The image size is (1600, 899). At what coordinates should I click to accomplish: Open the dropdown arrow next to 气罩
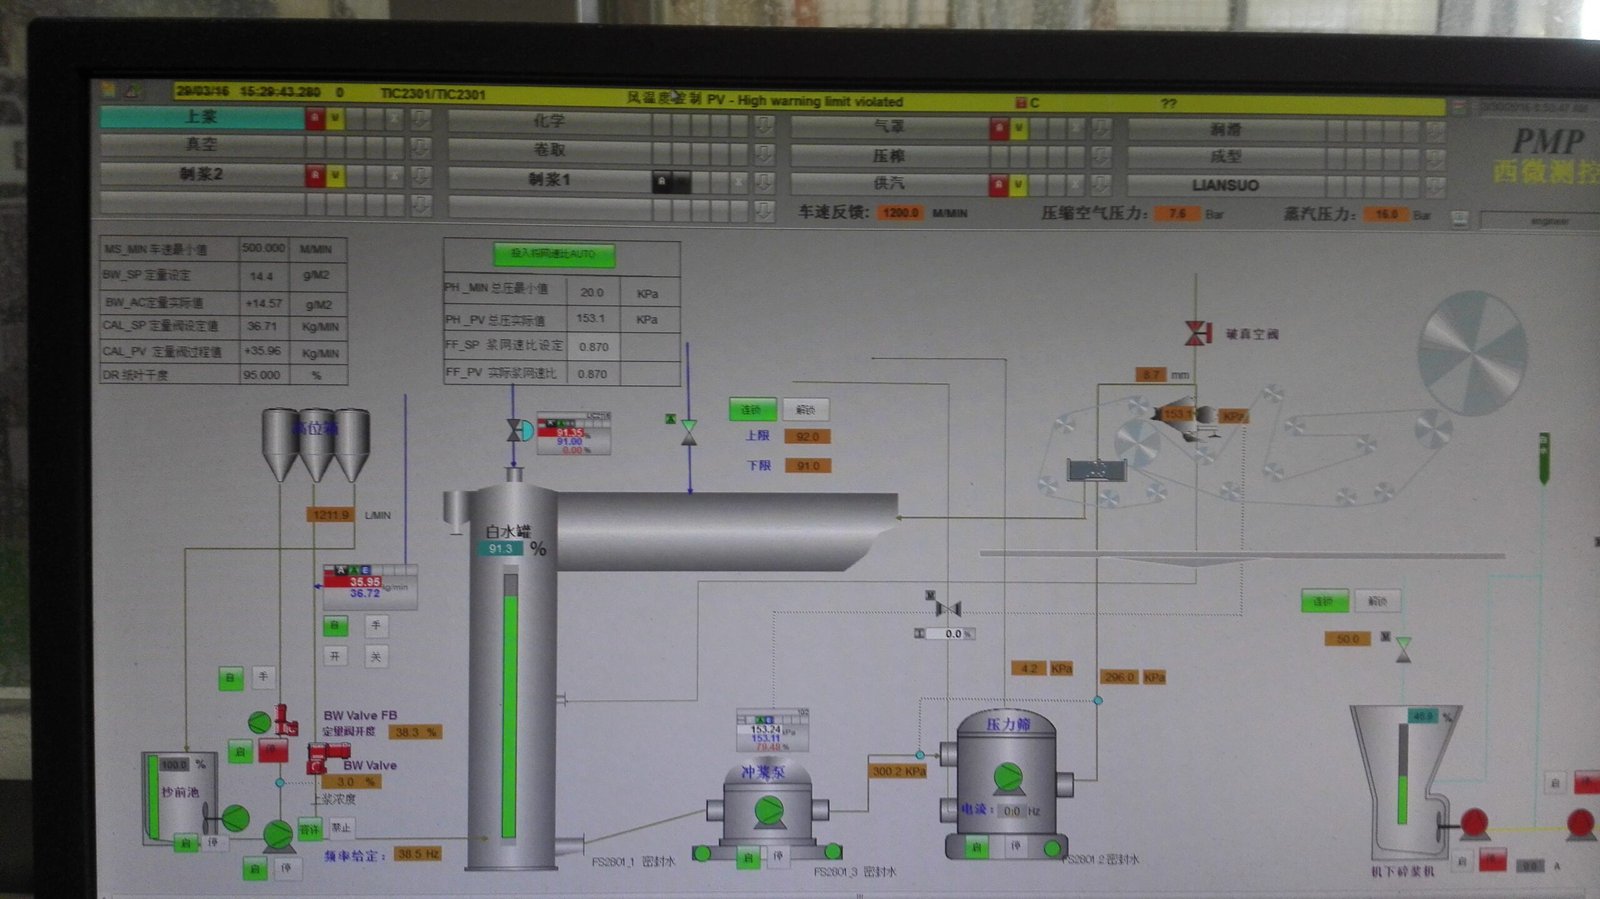pos(1101,129)
